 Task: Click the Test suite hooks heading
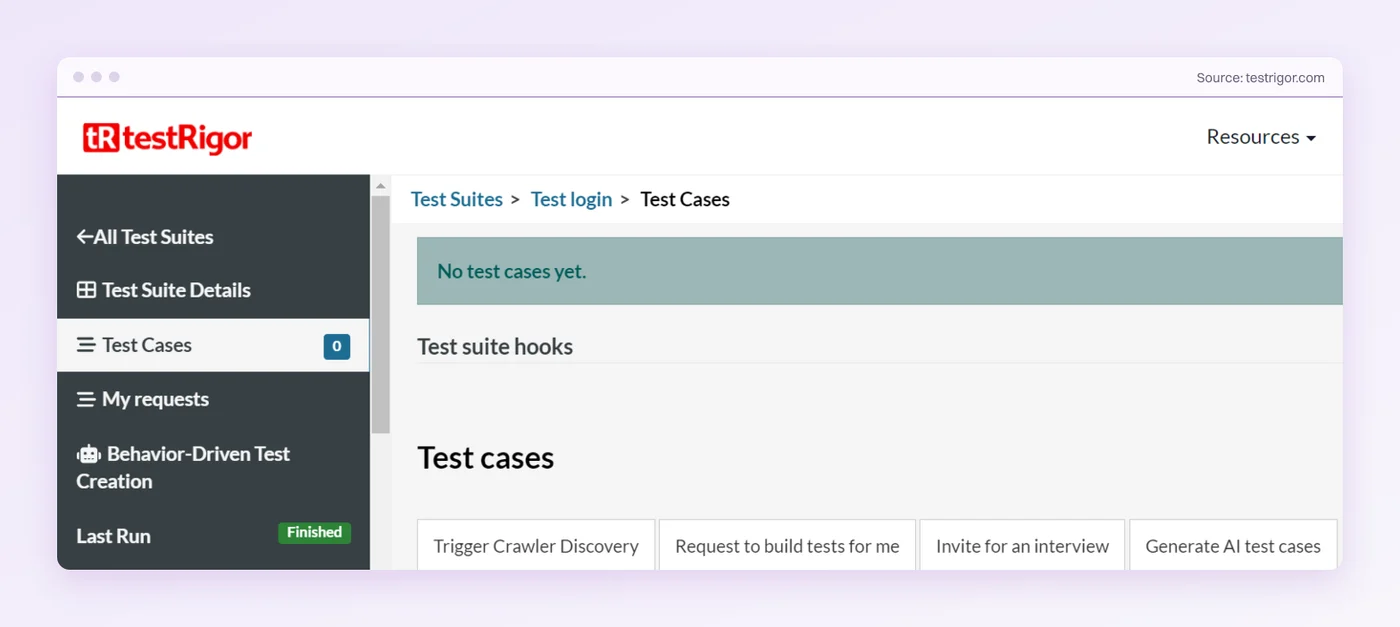click(495, 347)
